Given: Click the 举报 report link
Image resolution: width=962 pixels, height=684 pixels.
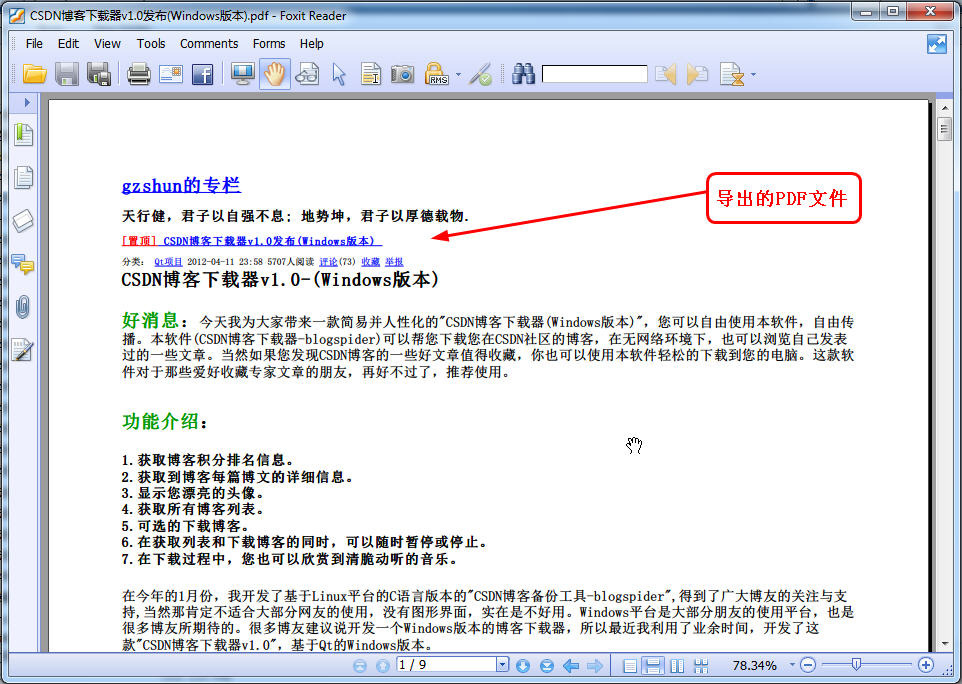Looking at the screenshot, I should click(x=394, y=262).
